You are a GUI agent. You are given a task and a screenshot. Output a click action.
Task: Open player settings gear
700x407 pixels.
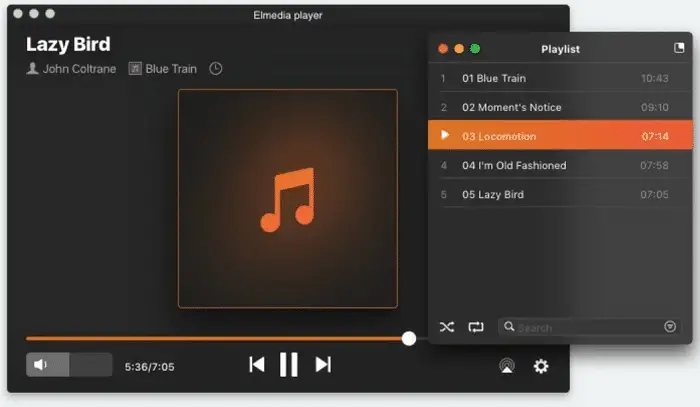pyautogui.click(x=541, y=366)
